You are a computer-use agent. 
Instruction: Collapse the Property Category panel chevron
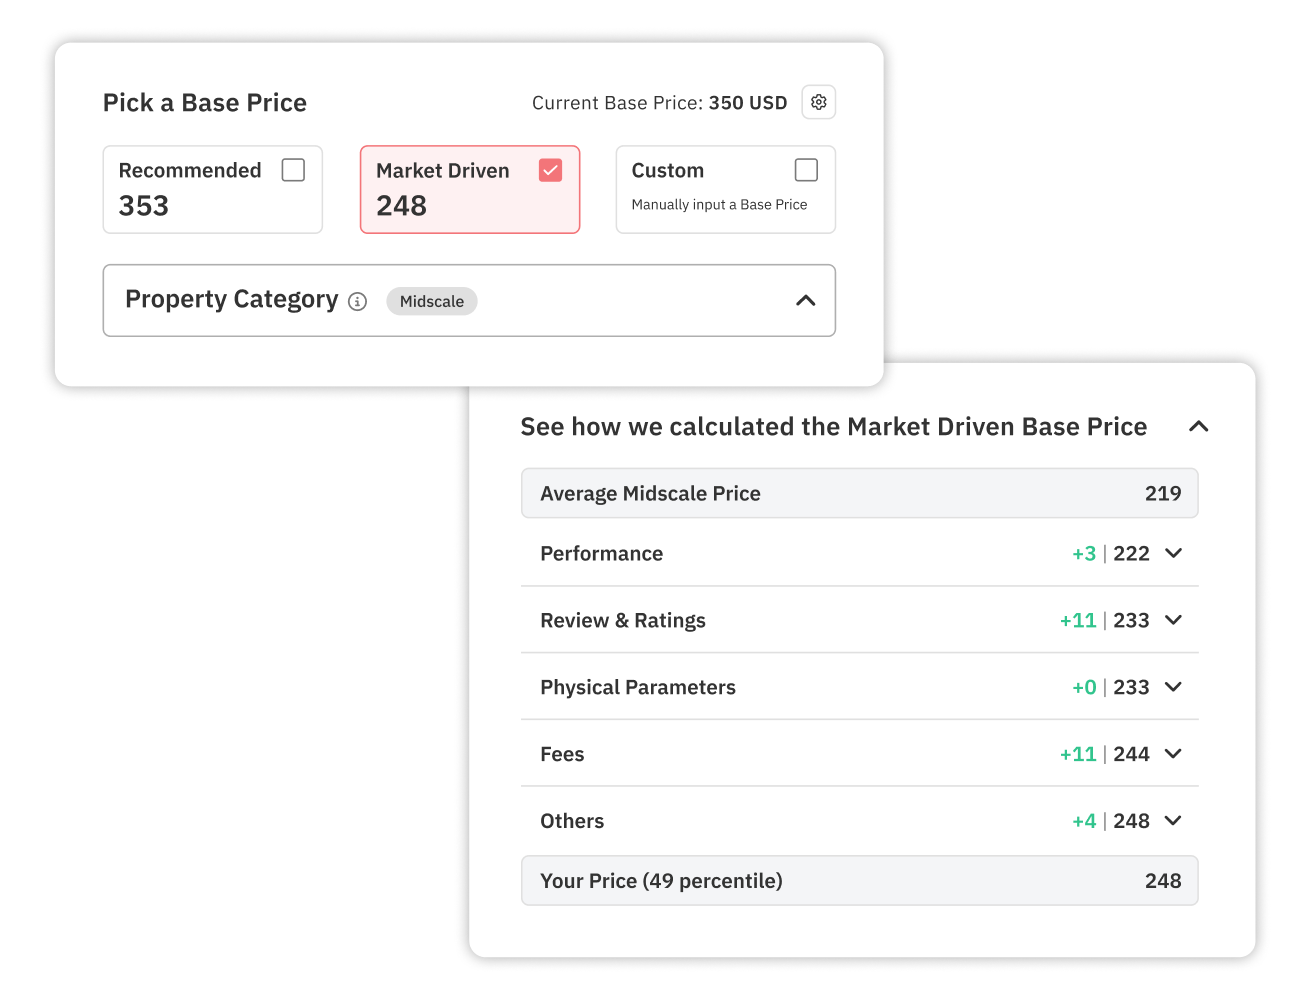coord(805,301)
